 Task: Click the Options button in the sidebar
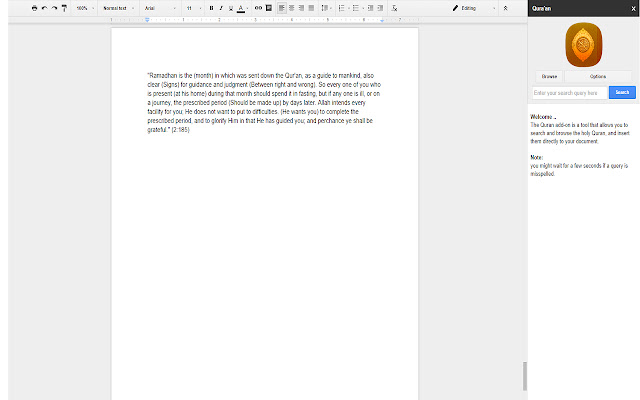(x=598, y=76)
